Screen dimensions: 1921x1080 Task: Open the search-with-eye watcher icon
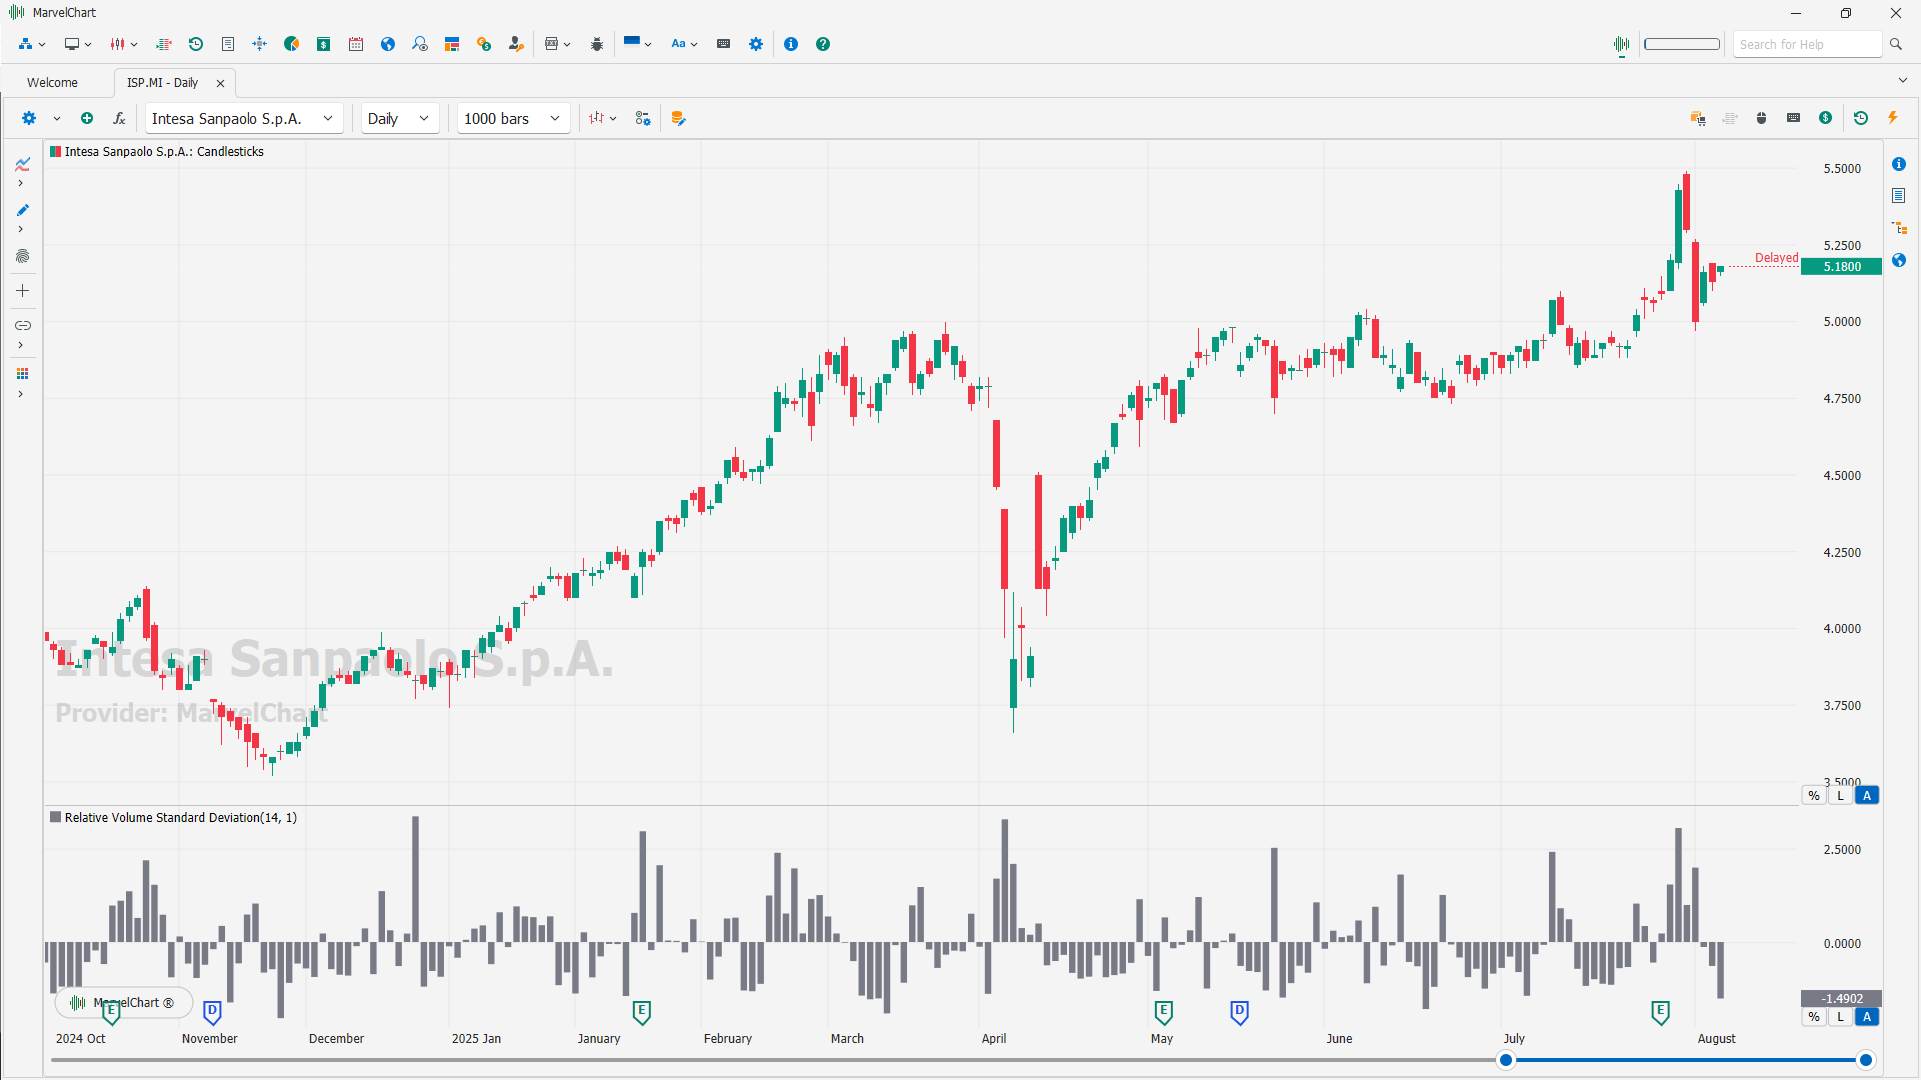point(420,44)
